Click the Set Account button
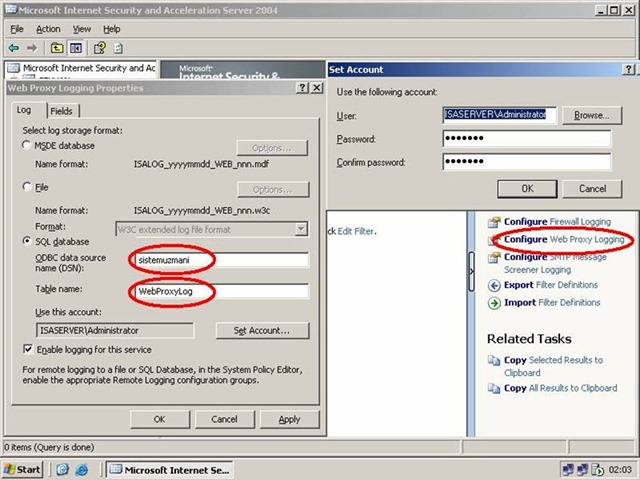Screen dimensions: 640x480 pos(262,331)
